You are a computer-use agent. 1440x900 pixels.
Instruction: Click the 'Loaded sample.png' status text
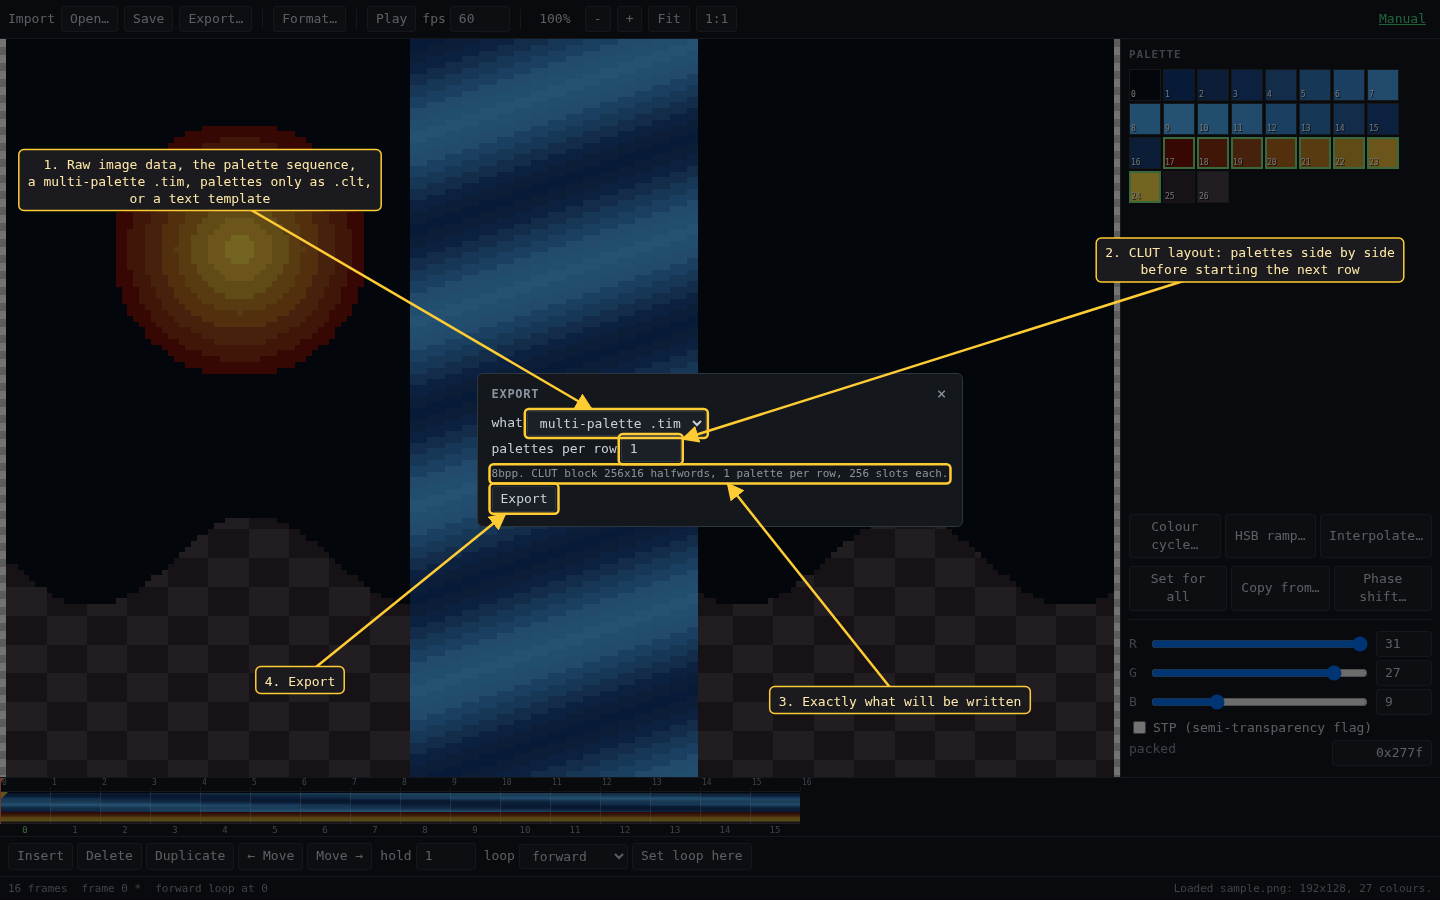click(1302, 888)
